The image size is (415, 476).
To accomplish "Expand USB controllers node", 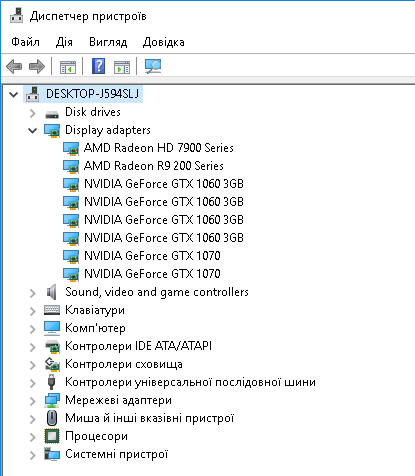I will pos(33,383).
